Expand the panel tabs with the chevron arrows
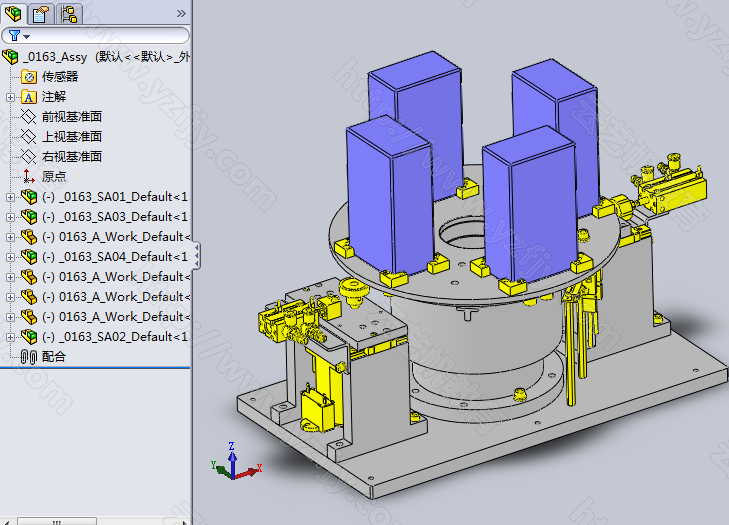Screen dimensions: 729x525 pyautogui.click(x=181, y=14)
